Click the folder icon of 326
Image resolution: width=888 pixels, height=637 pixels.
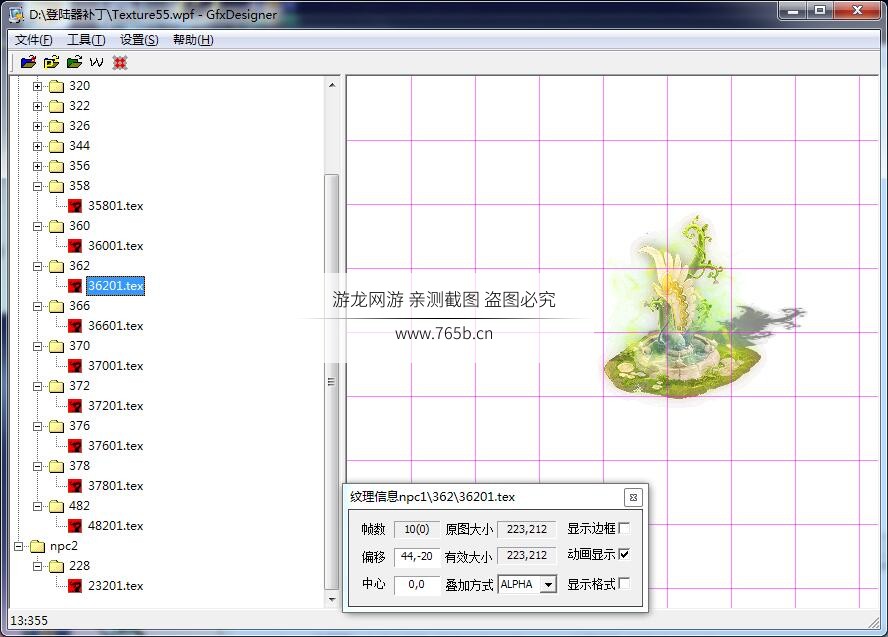click(x=56, y=126)
